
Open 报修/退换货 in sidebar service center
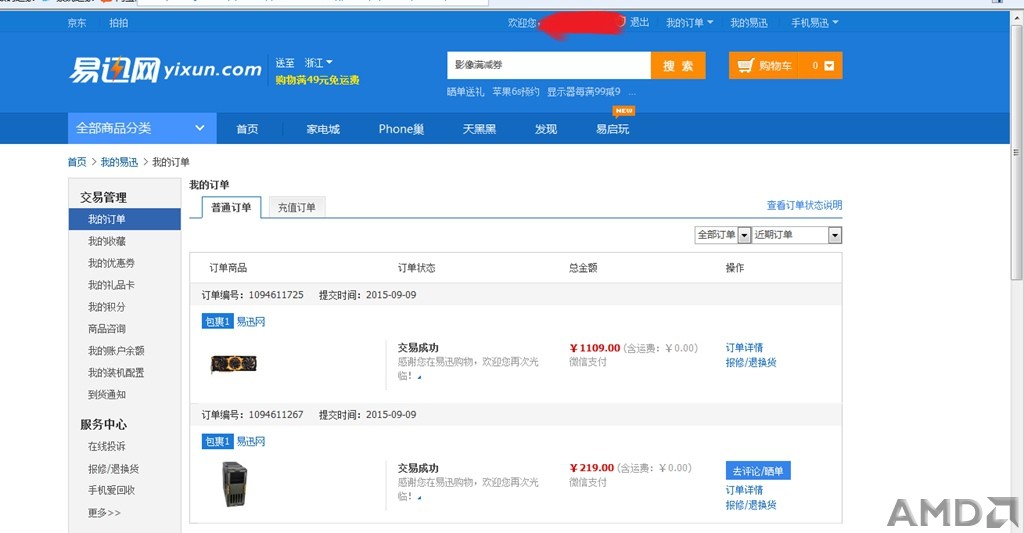114,468
